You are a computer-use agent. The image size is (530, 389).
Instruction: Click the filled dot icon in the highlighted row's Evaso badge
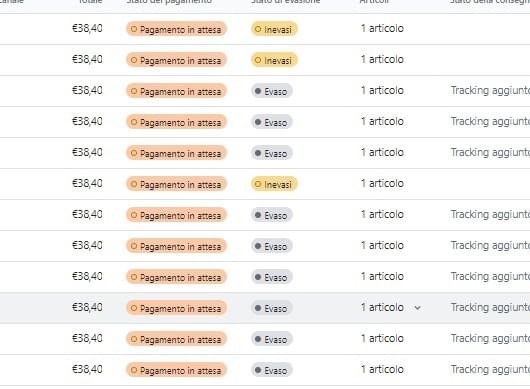(x=258, y=308)
